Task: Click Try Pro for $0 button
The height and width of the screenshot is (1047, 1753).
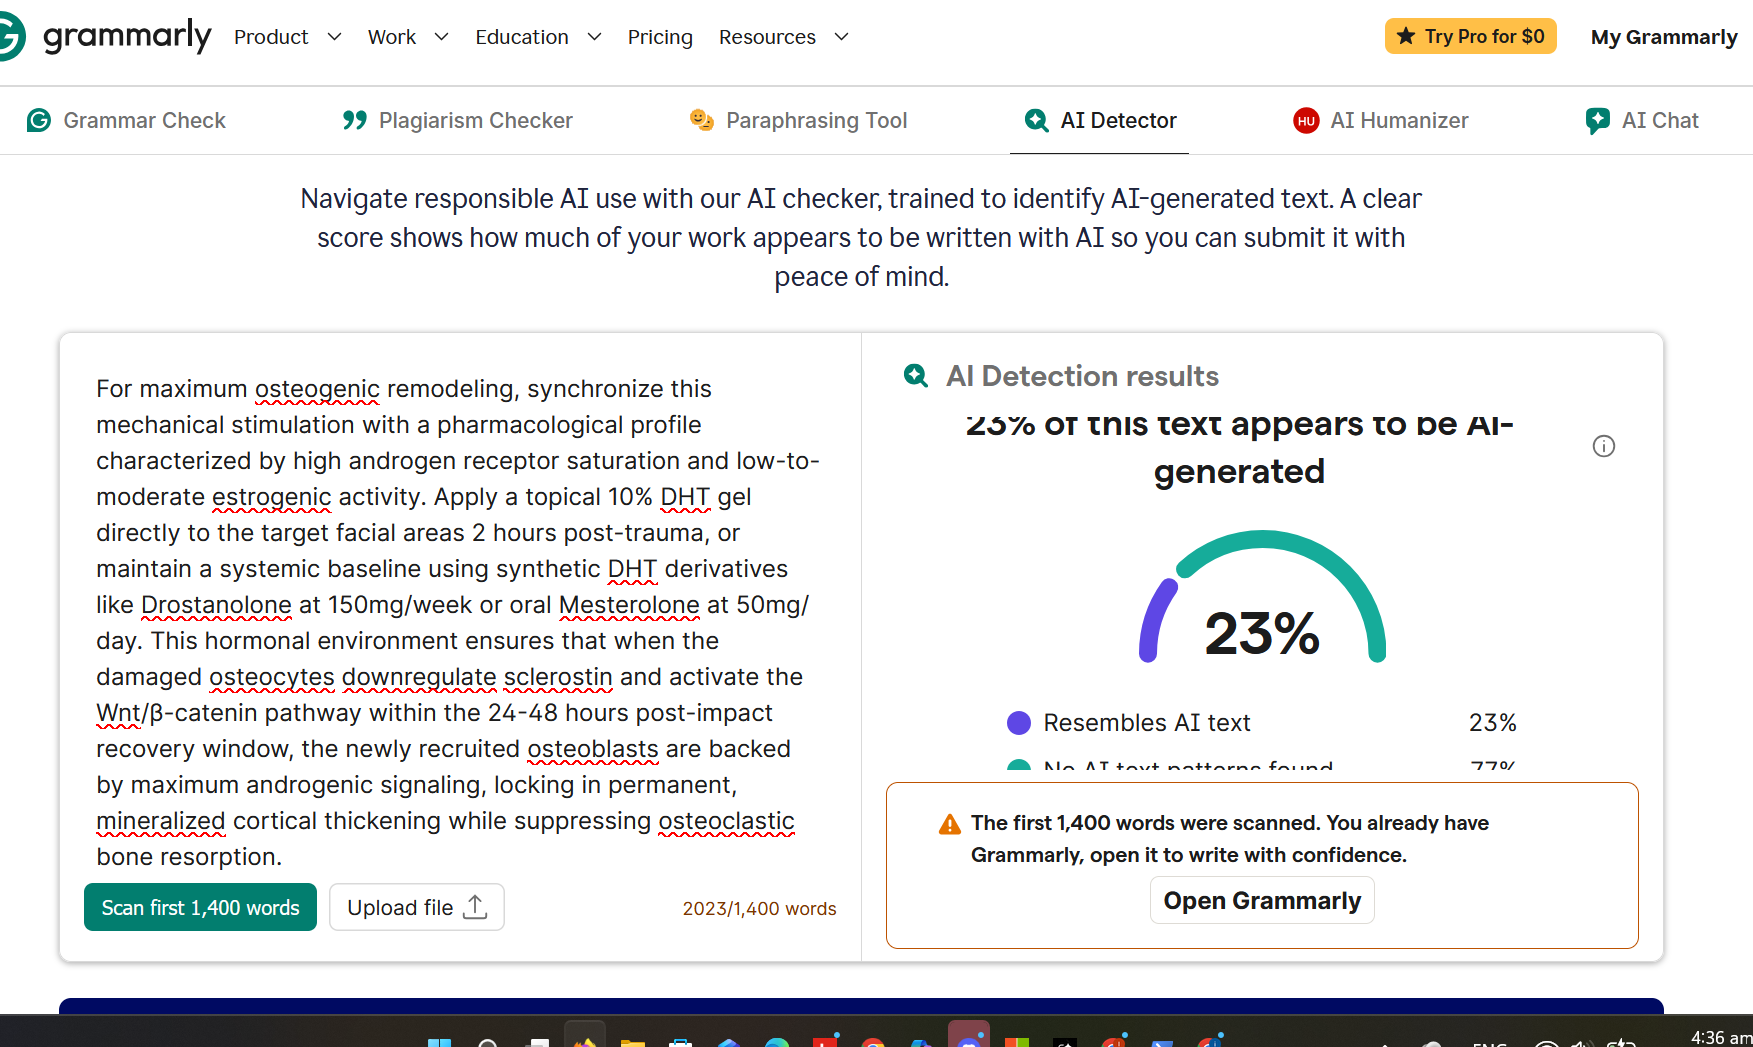Action: pos(1470,37)
